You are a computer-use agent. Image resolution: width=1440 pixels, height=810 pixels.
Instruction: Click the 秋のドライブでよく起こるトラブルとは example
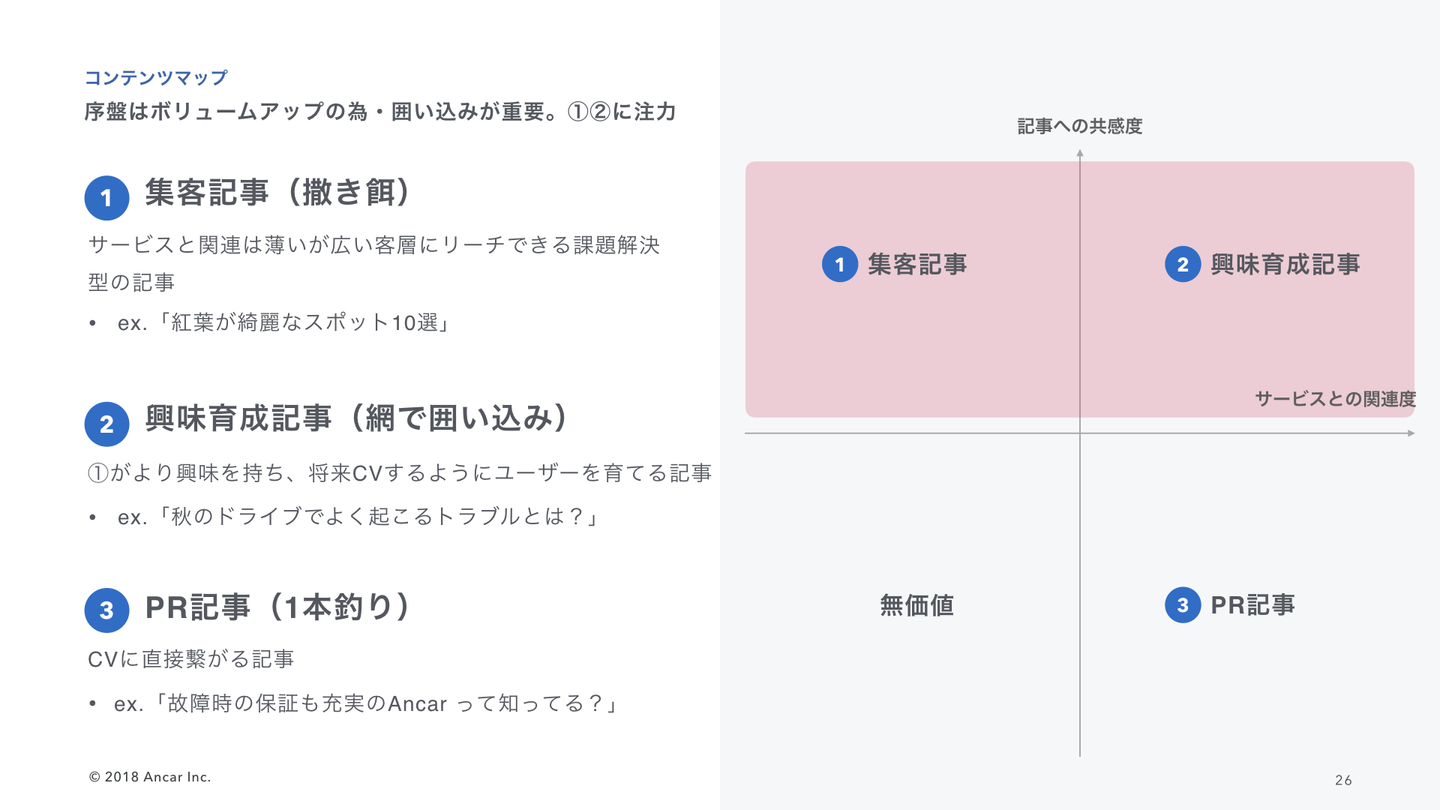click(x=357, y=517)
